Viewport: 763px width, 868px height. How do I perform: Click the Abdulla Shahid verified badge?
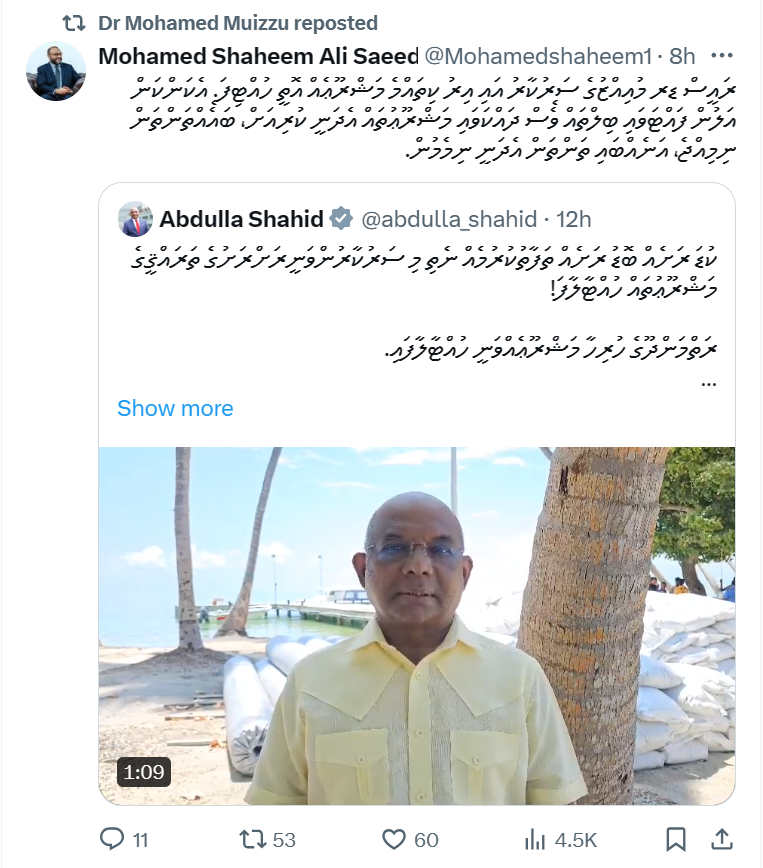point(341,219)
